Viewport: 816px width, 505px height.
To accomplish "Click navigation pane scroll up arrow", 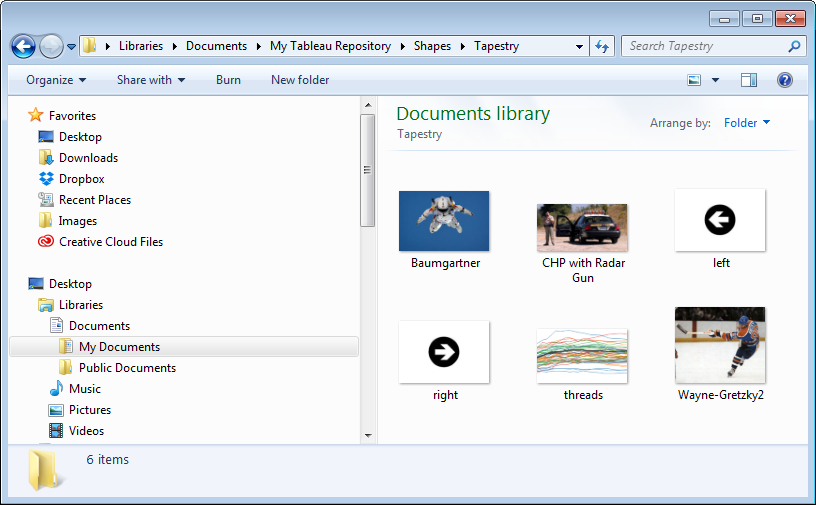I will tap(368, 105).
